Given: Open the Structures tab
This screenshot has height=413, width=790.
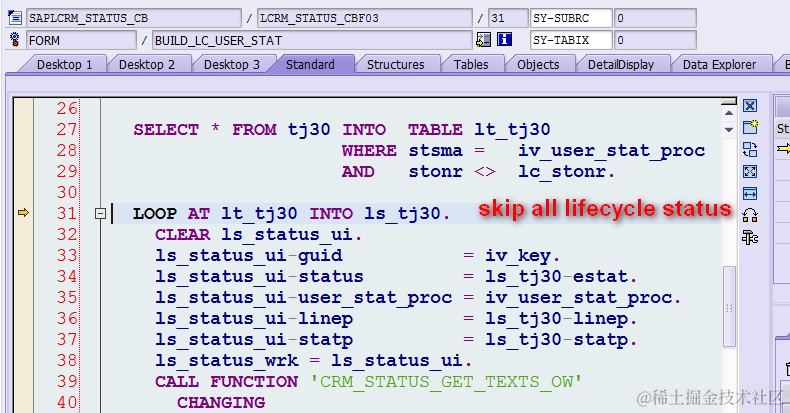Looking at the screenshot, I should (396, 64).
